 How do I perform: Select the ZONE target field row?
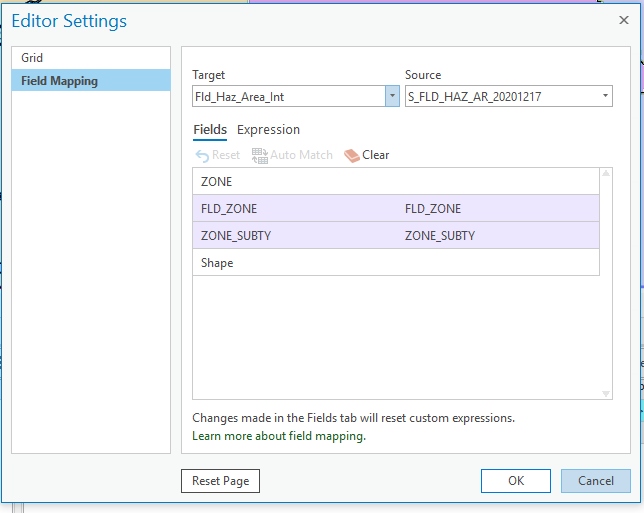(x=396, y=182)
